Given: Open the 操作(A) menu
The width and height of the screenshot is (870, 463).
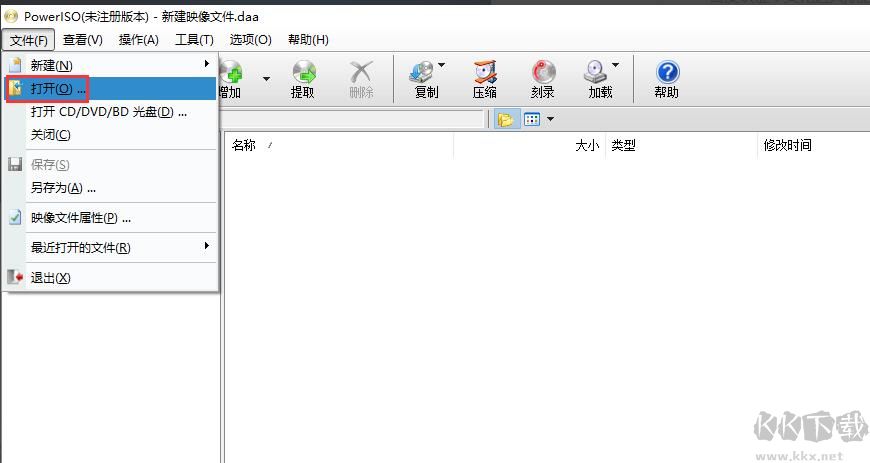Looking at the screenshot, I should pos(139,40).
